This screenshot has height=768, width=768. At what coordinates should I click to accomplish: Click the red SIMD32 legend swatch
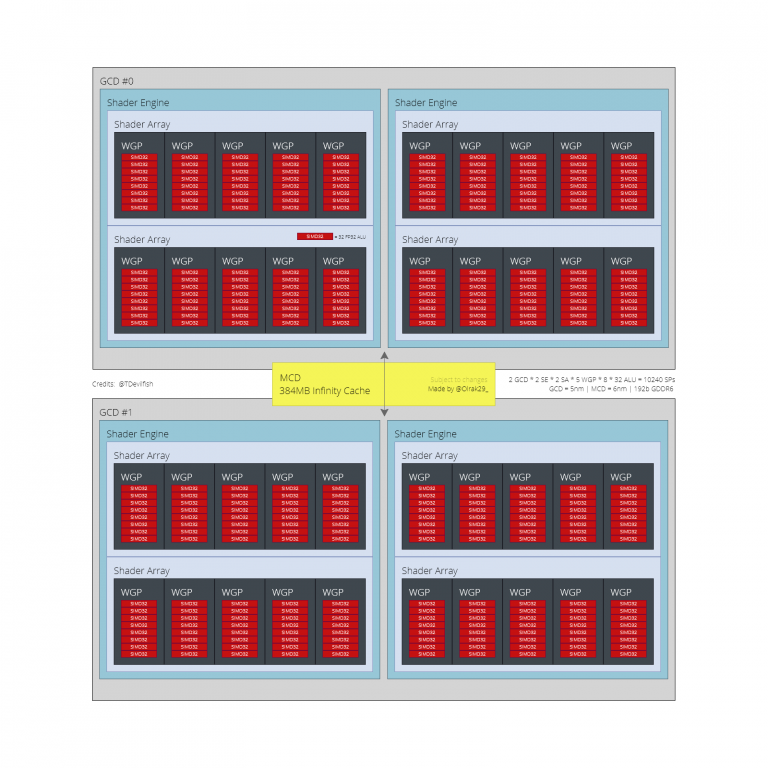click(x=314, y=237)
